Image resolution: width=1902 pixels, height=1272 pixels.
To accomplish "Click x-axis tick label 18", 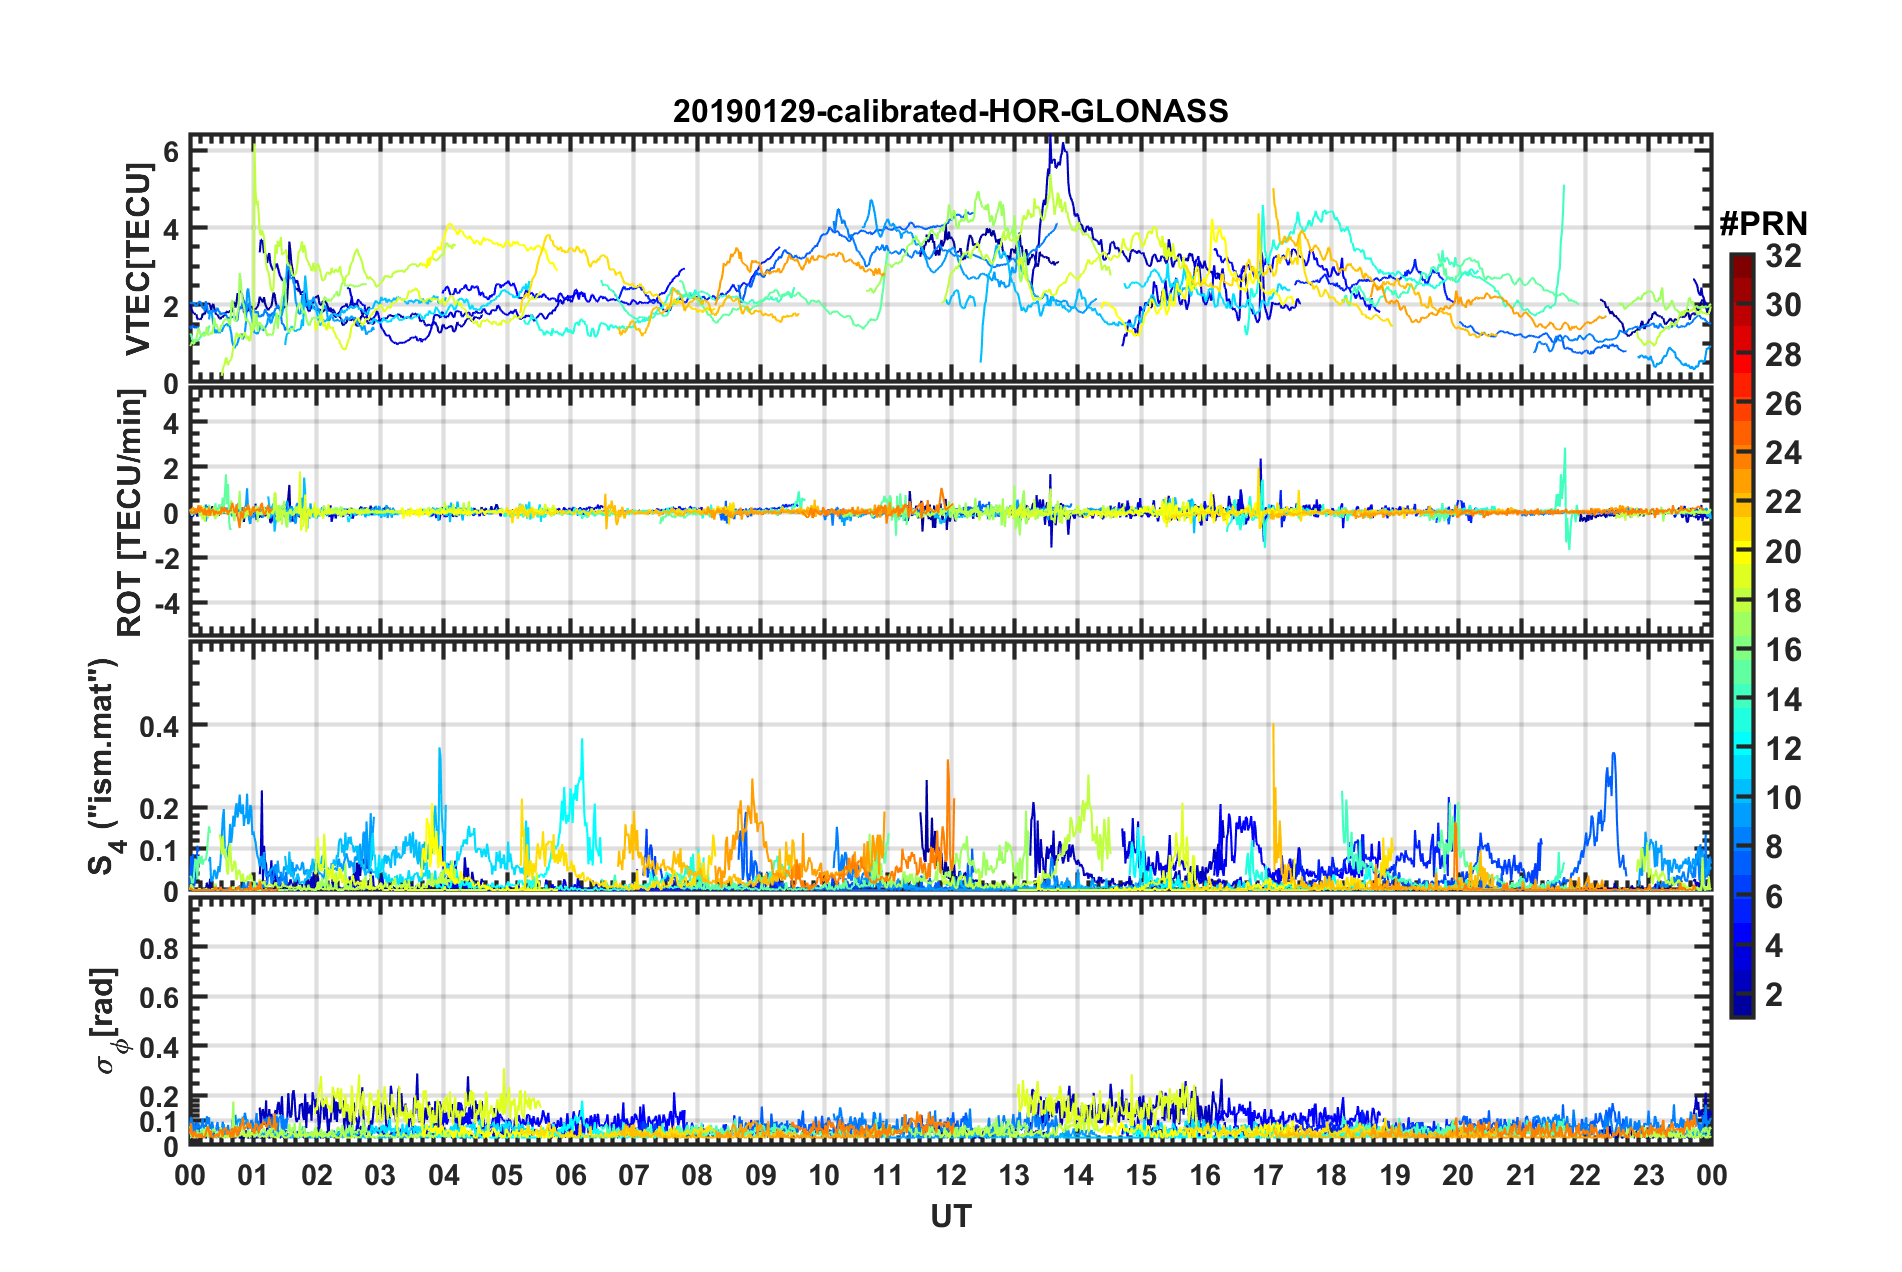I will (x=1331, y=1175).
